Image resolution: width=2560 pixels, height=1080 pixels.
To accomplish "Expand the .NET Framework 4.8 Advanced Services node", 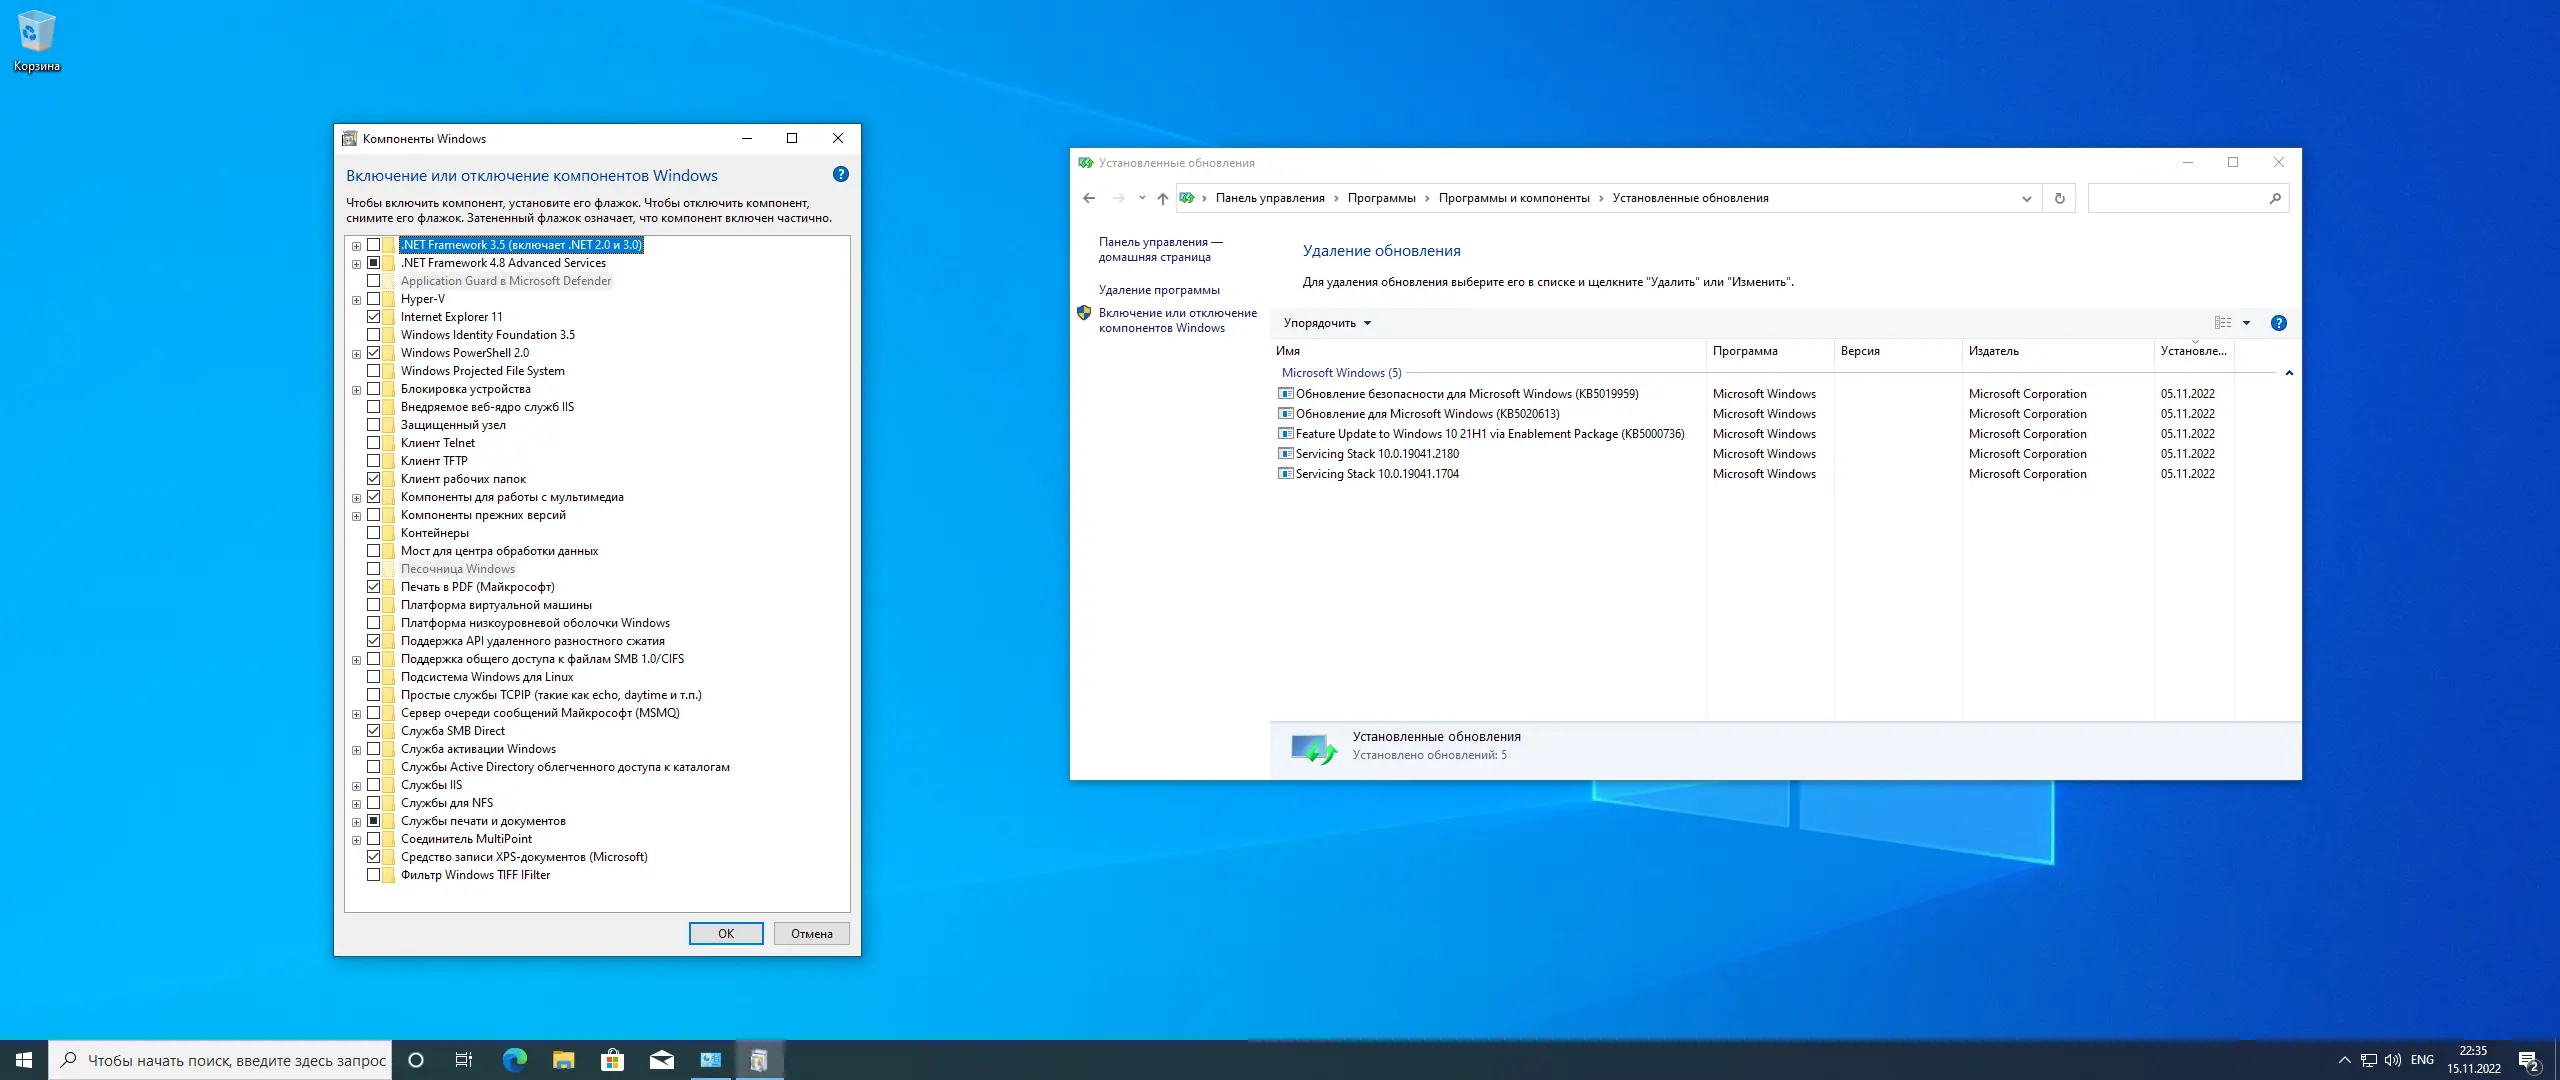I will coord(356,264).
